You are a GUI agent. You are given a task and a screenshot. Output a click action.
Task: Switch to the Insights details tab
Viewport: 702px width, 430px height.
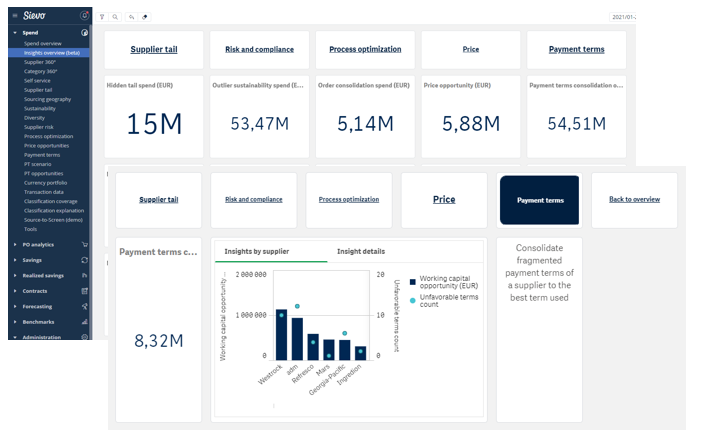point(360,251)
